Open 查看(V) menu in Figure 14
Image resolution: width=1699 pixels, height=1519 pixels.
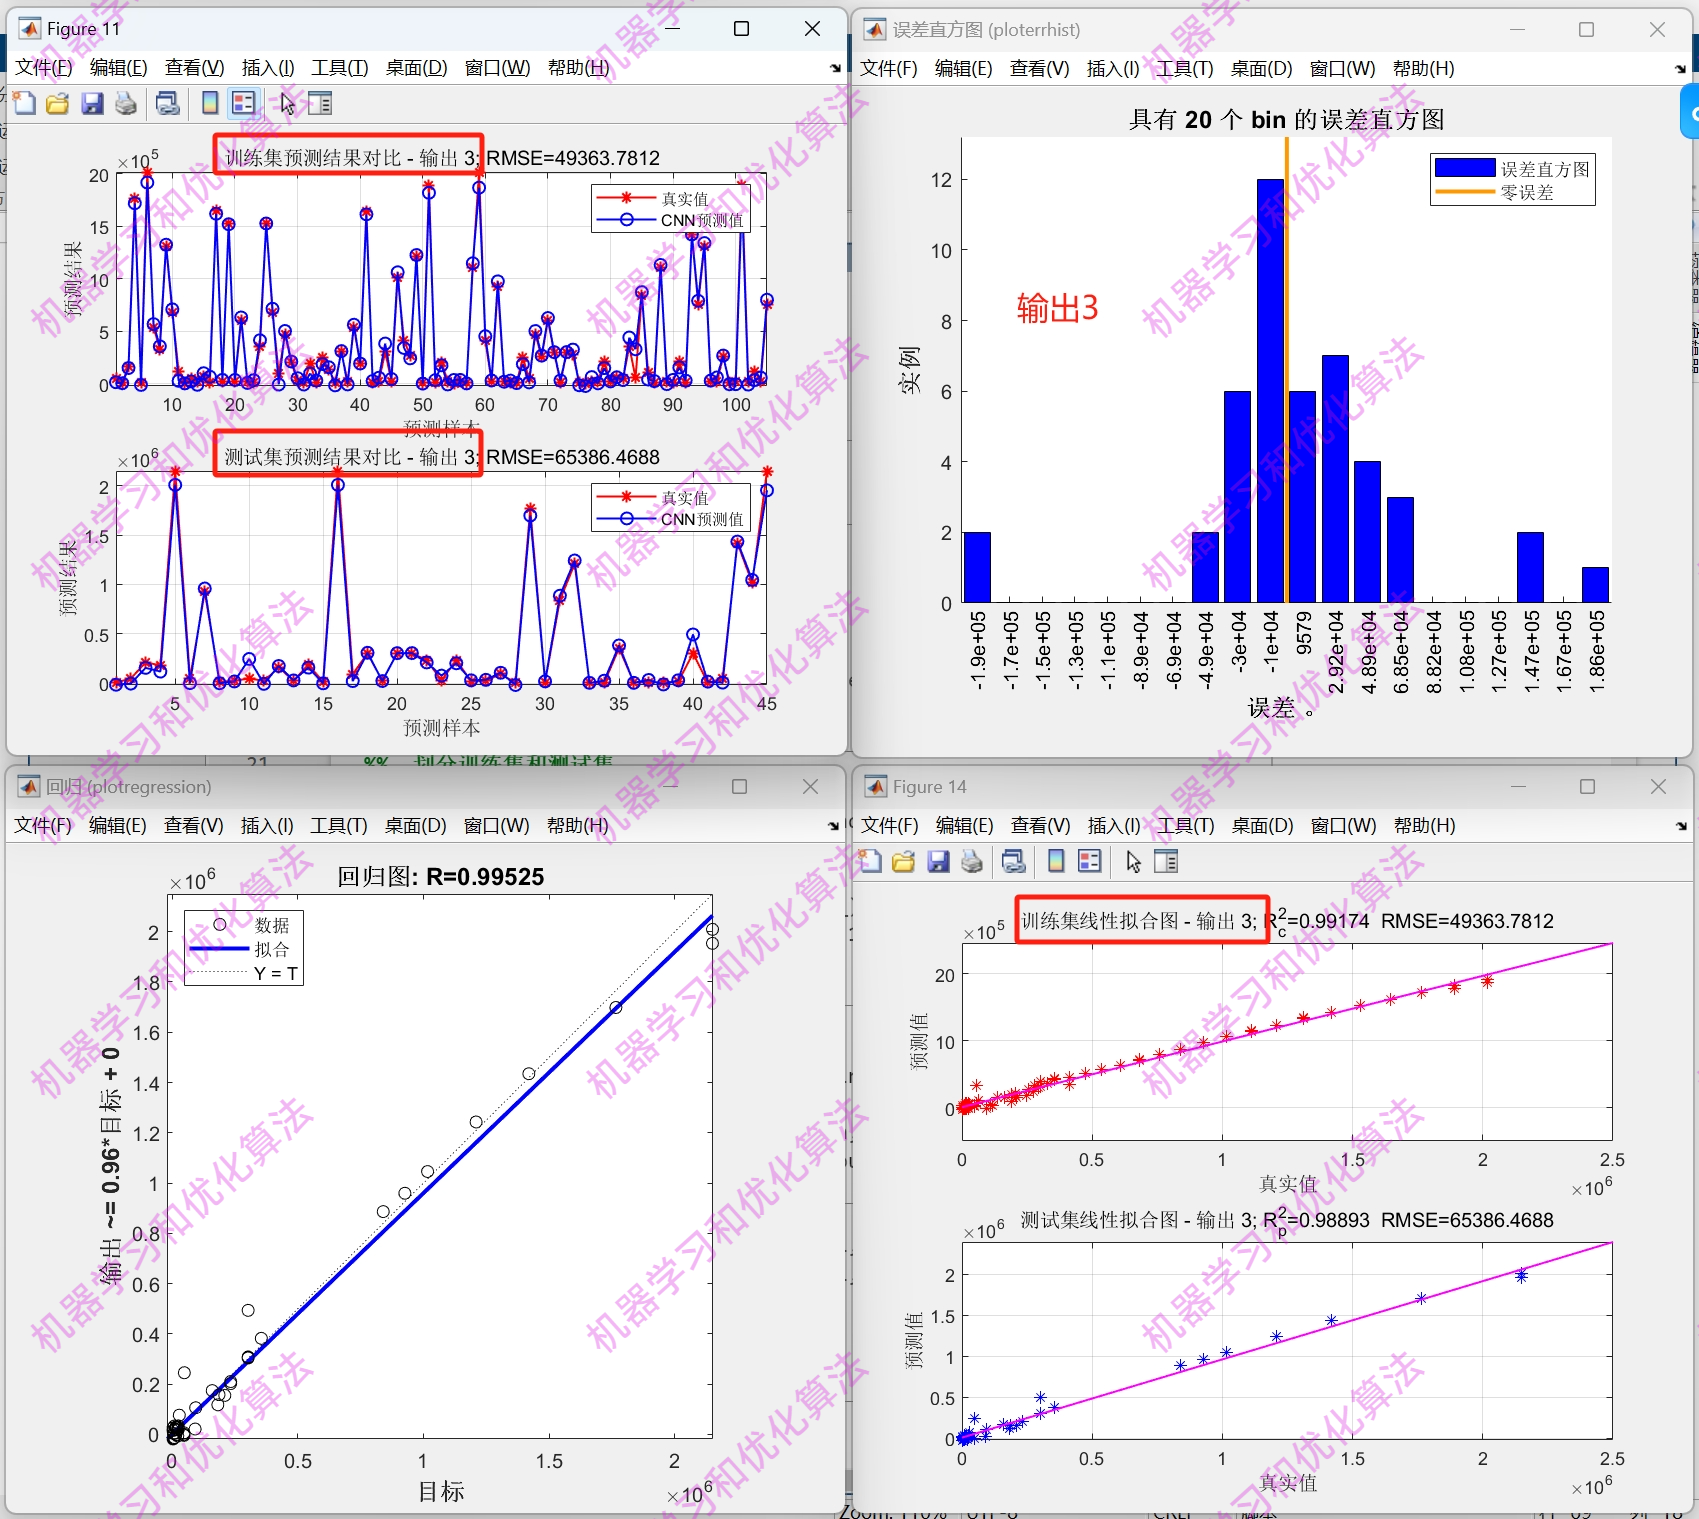click(1041, 825)
